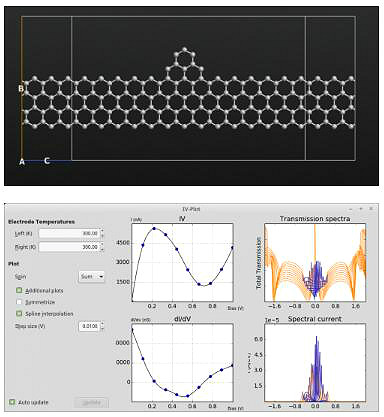Image resolution: width=384 pixels, height=417 pixels.
Task: Select the Transmission spectra plot
Action: (315, 263)
